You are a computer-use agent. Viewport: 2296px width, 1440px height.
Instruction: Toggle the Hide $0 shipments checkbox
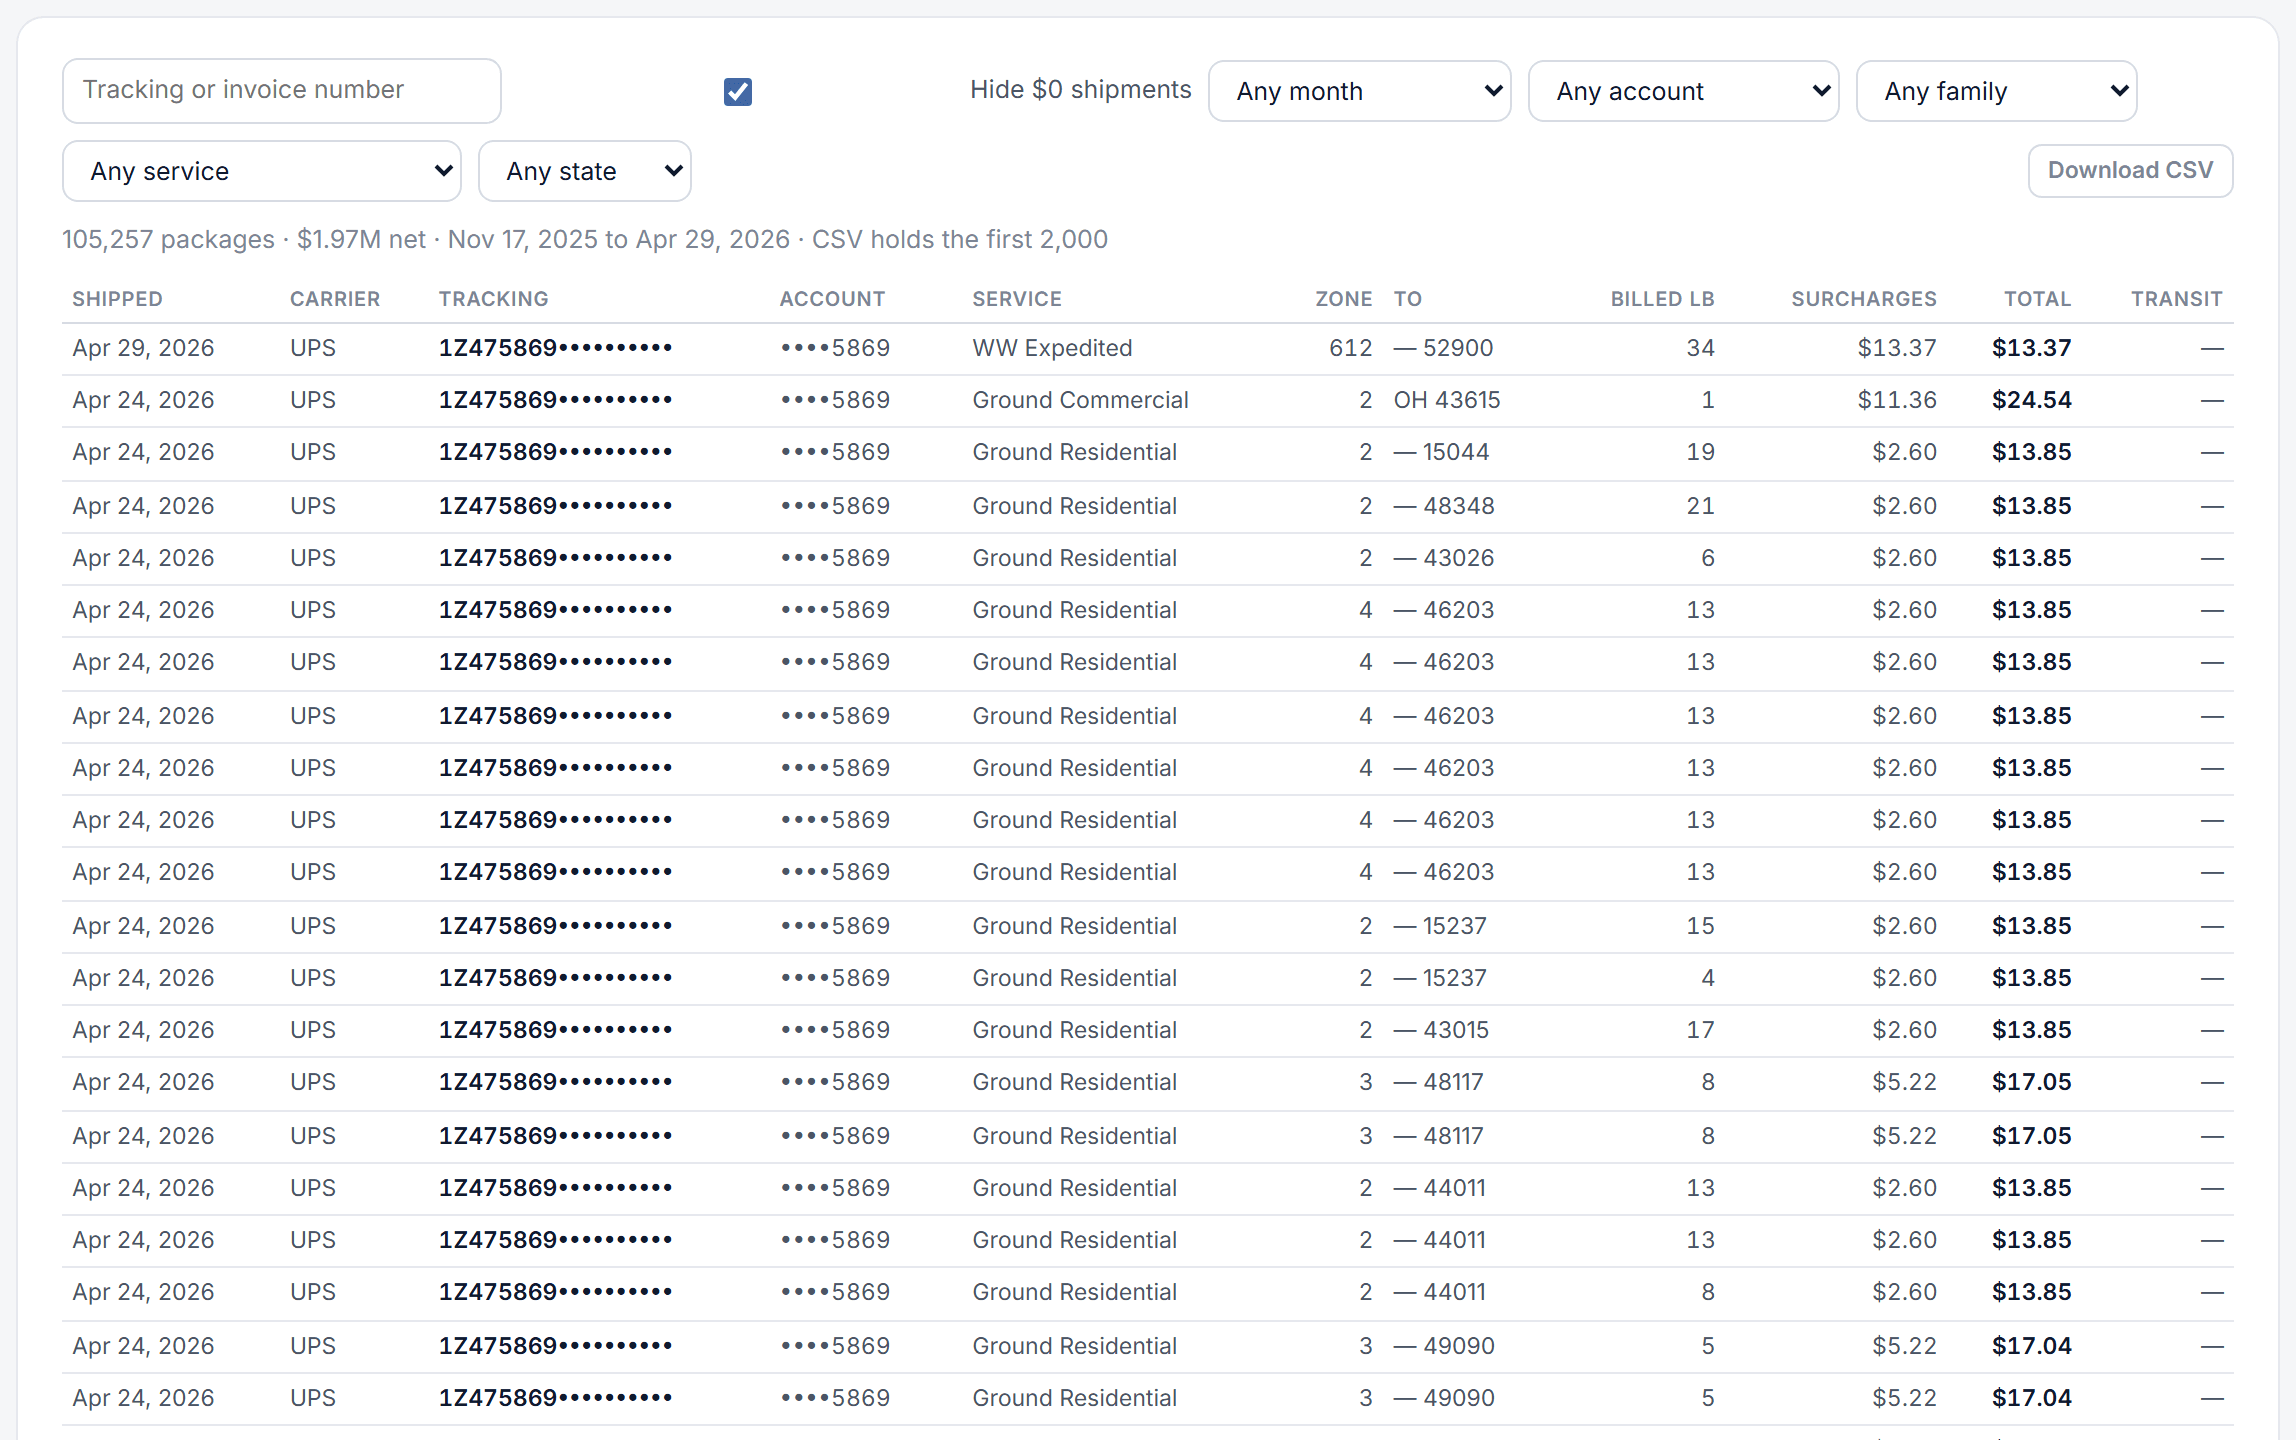pos(738,91)
